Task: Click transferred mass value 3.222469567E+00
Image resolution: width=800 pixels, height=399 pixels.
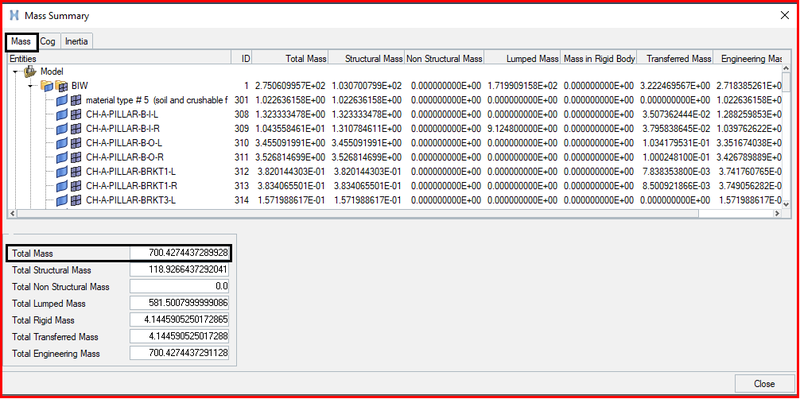Action: [x=674, y=86]
